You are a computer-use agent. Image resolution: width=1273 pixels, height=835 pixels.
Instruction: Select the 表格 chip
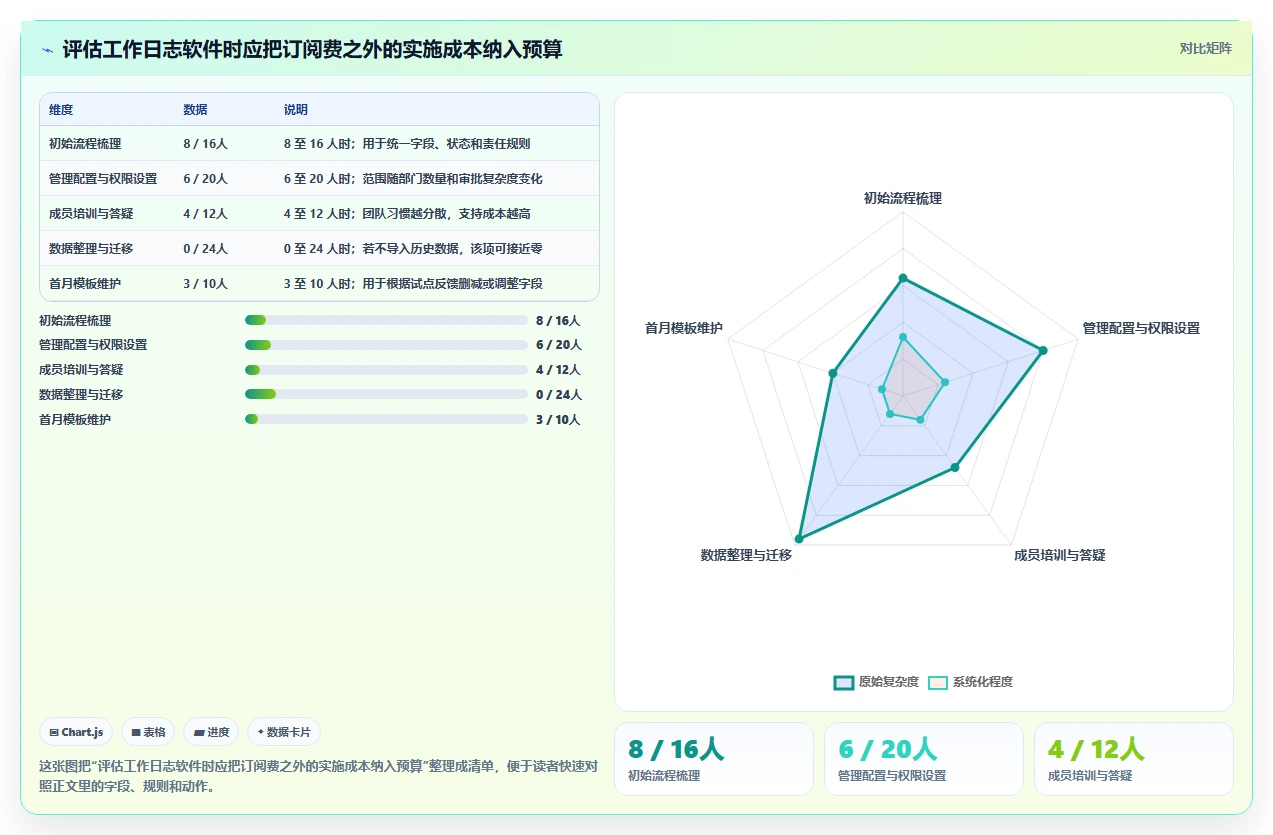[x=148, y=732]
